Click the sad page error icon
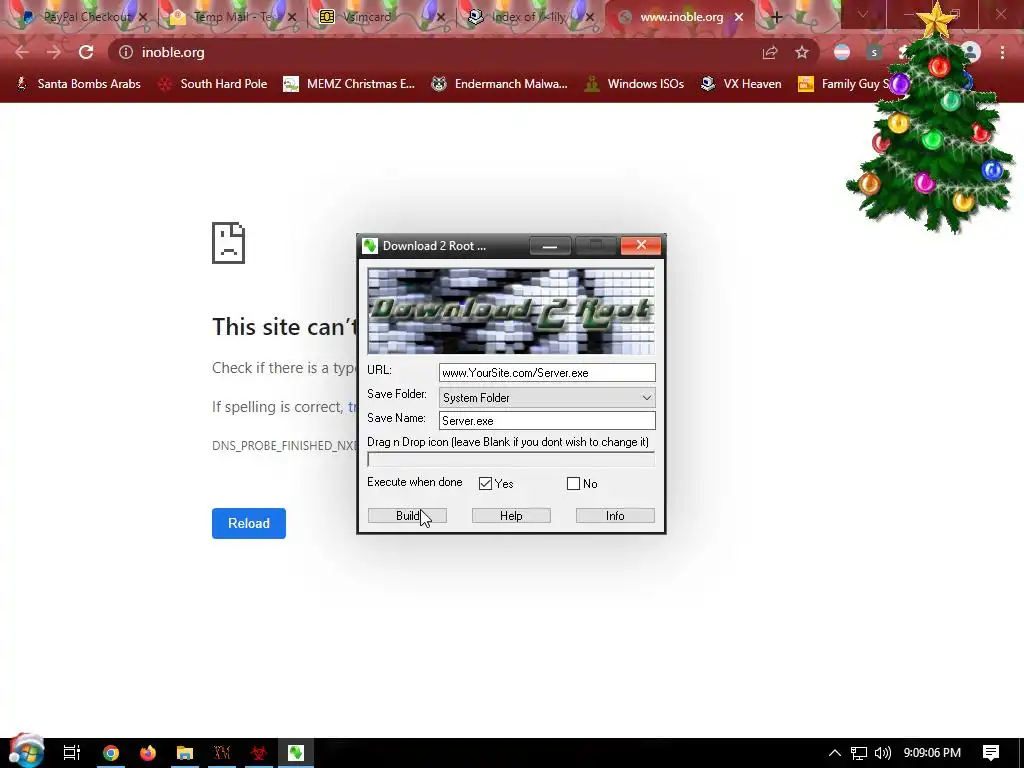 click(x=229, y=243)
